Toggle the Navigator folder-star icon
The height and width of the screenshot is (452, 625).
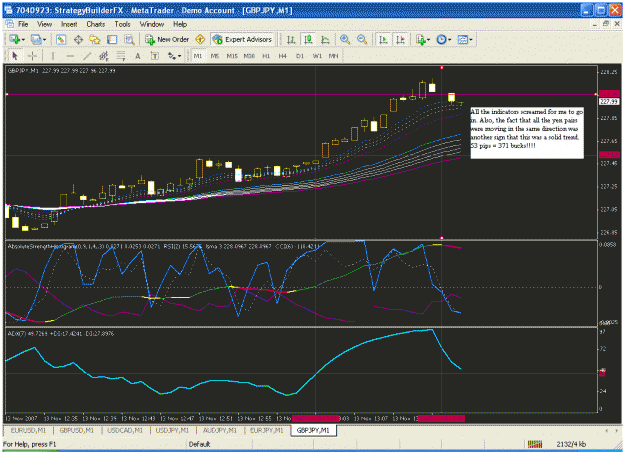coord(95,39)
